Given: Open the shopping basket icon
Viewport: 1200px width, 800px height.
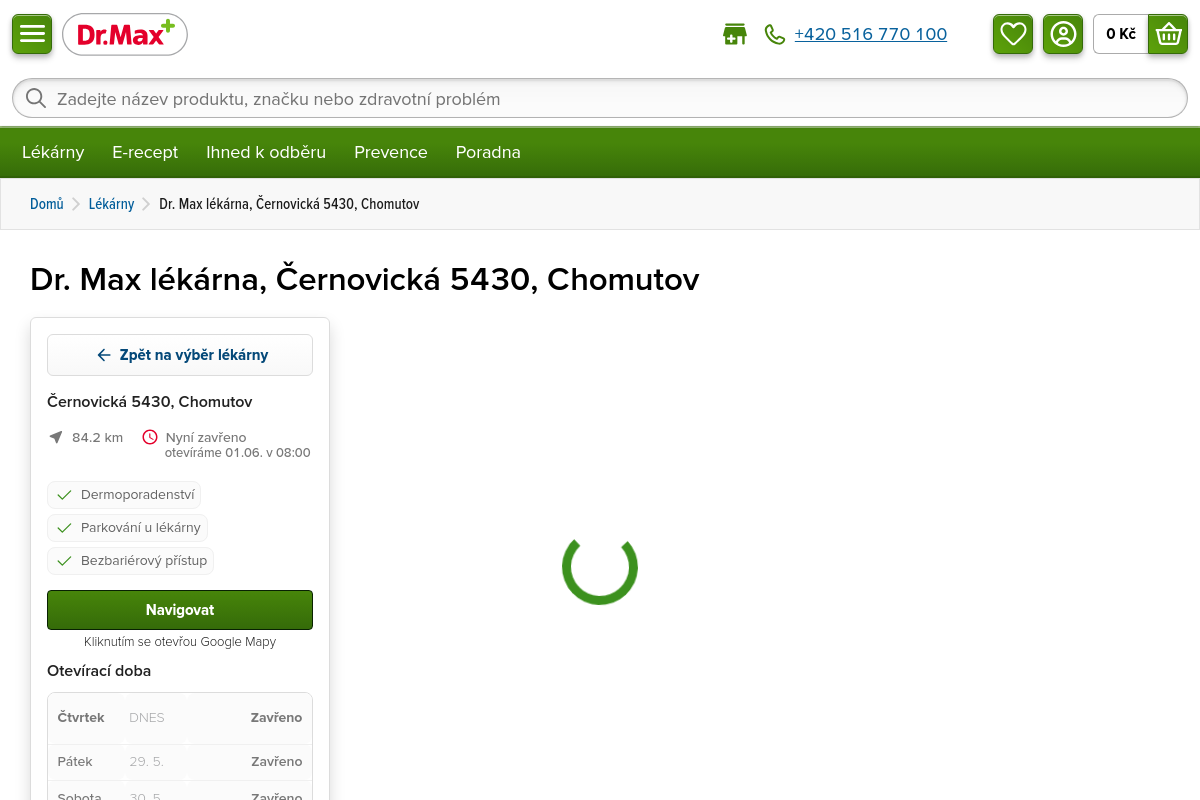Looking at the screenshot, I should tap(1168, 34).
